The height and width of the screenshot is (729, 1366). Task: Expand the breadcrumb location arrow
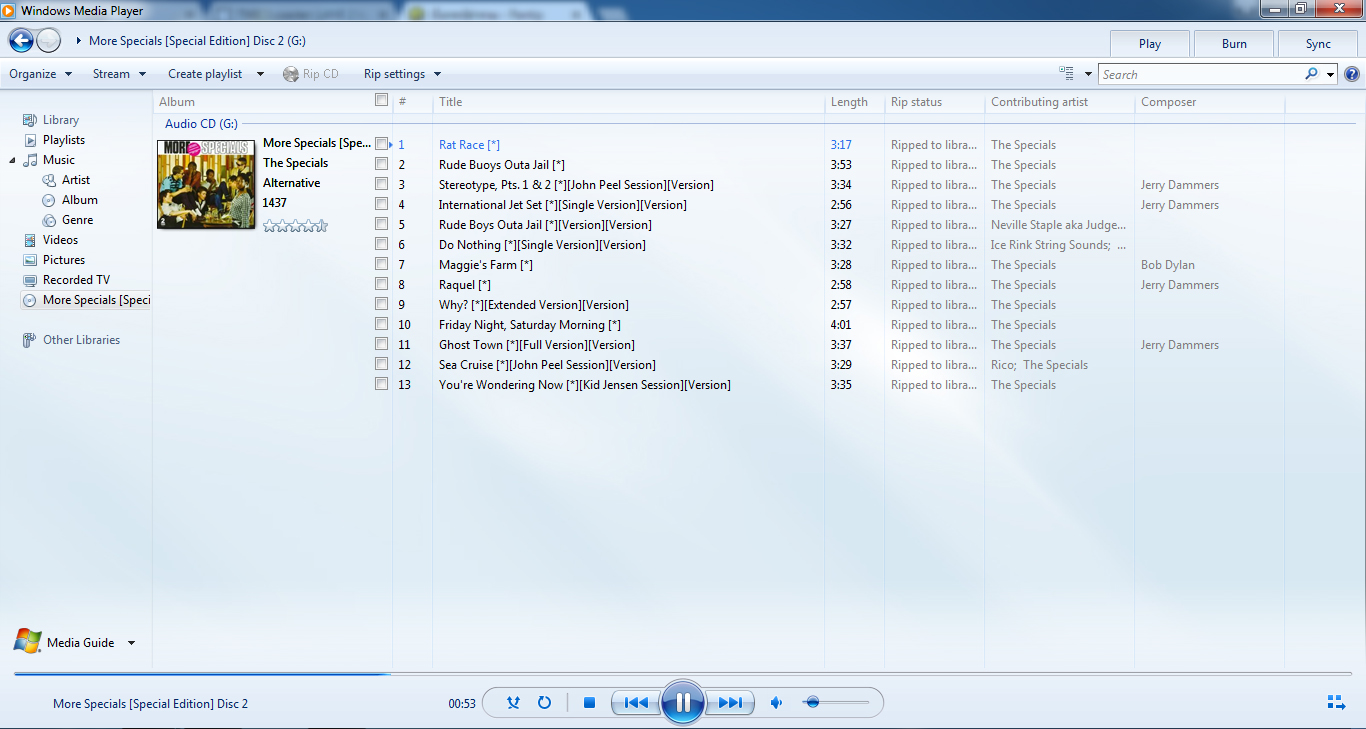point(79,41)
